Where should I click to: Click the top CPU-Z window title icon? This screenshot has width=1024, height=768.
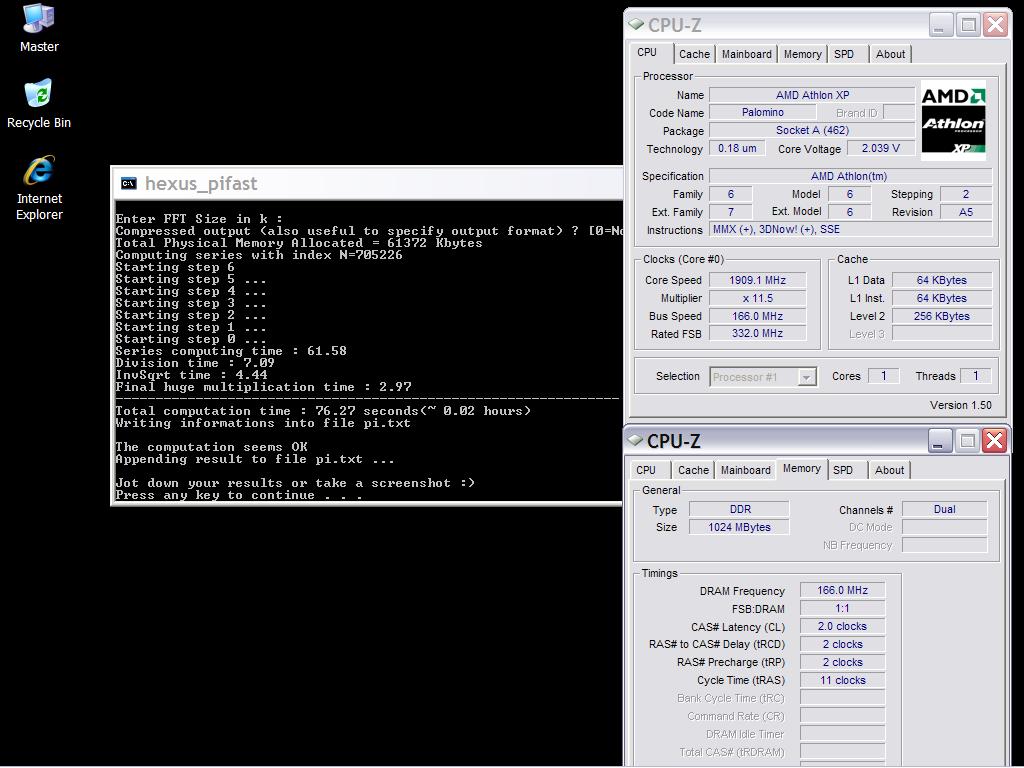pos(636,24)
